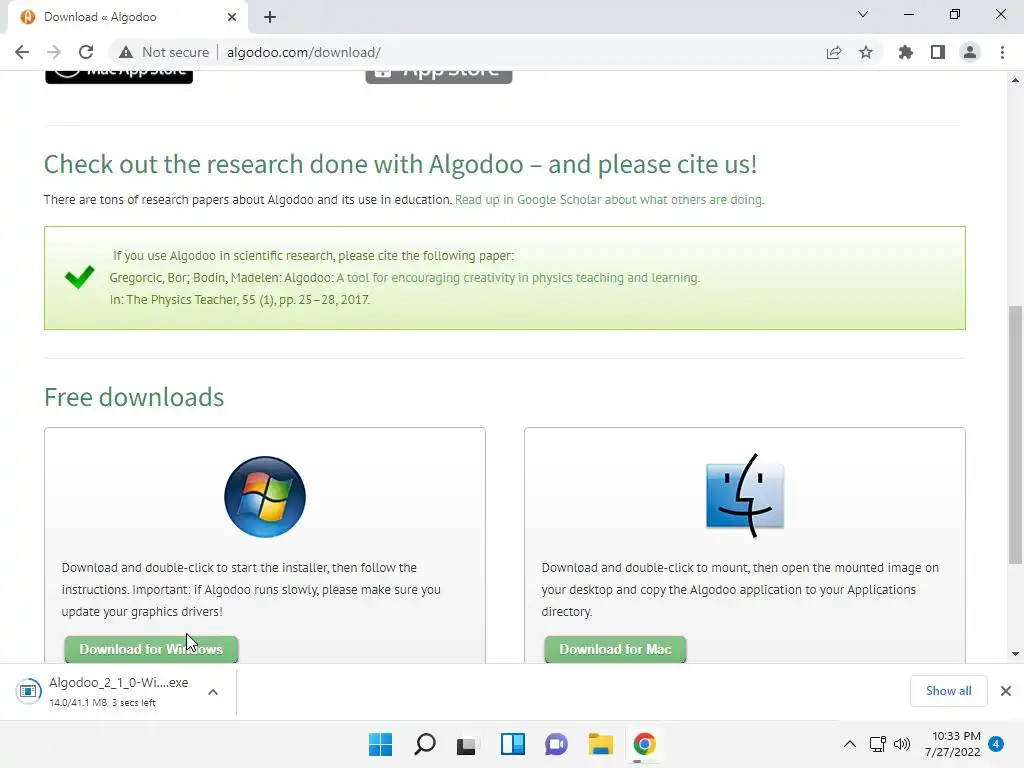Open the Chat taskbar icon

556,744
